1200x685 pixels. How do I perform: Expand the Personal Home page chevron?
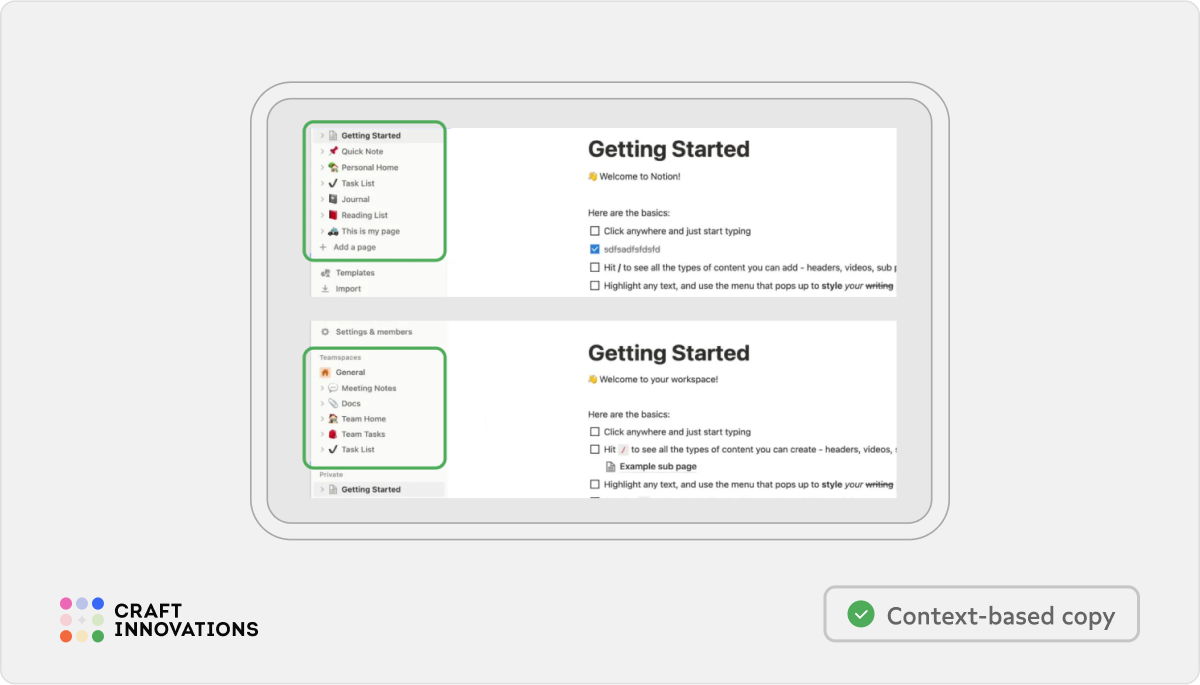322,168
